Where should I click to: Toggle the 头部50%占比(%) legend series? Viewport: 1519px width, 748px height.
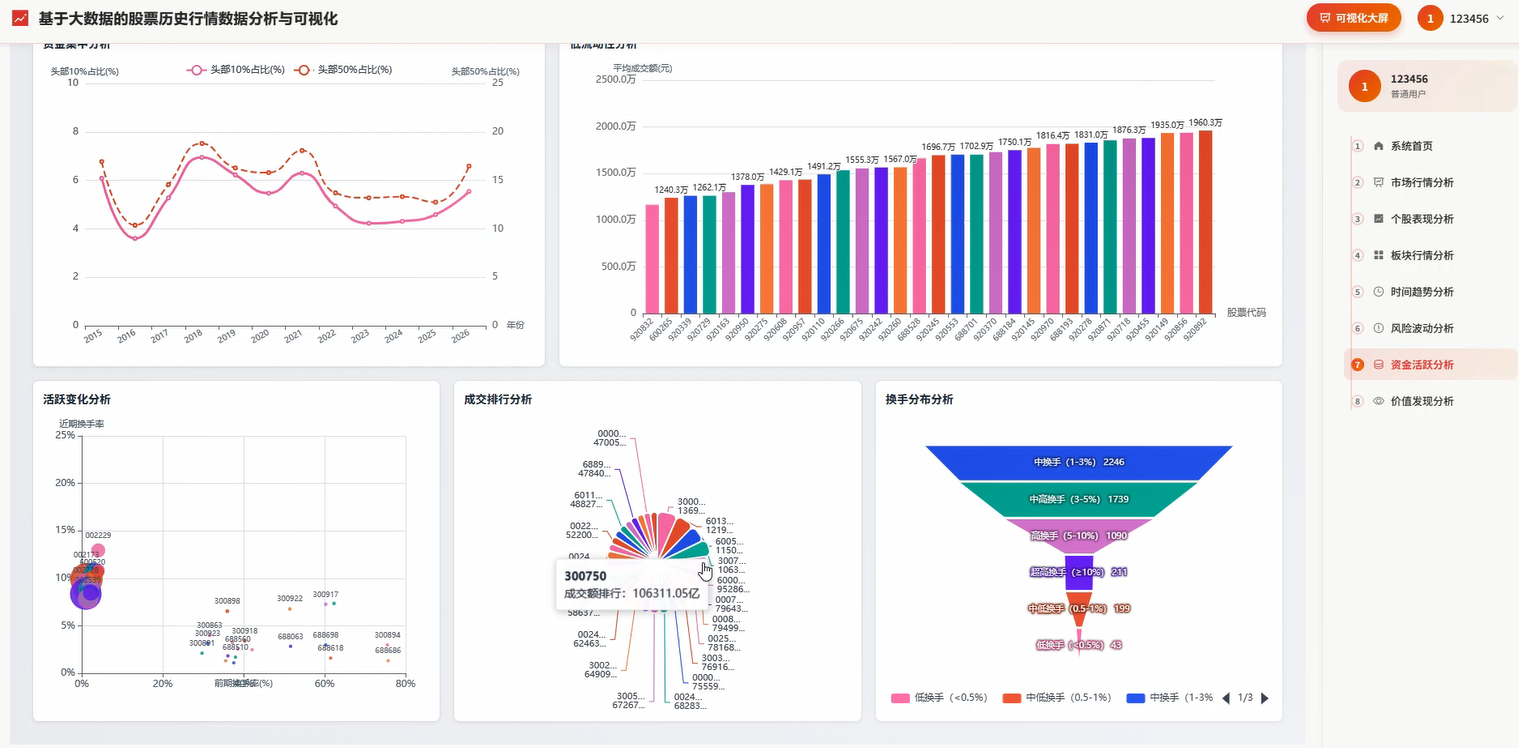pos(343,70)
